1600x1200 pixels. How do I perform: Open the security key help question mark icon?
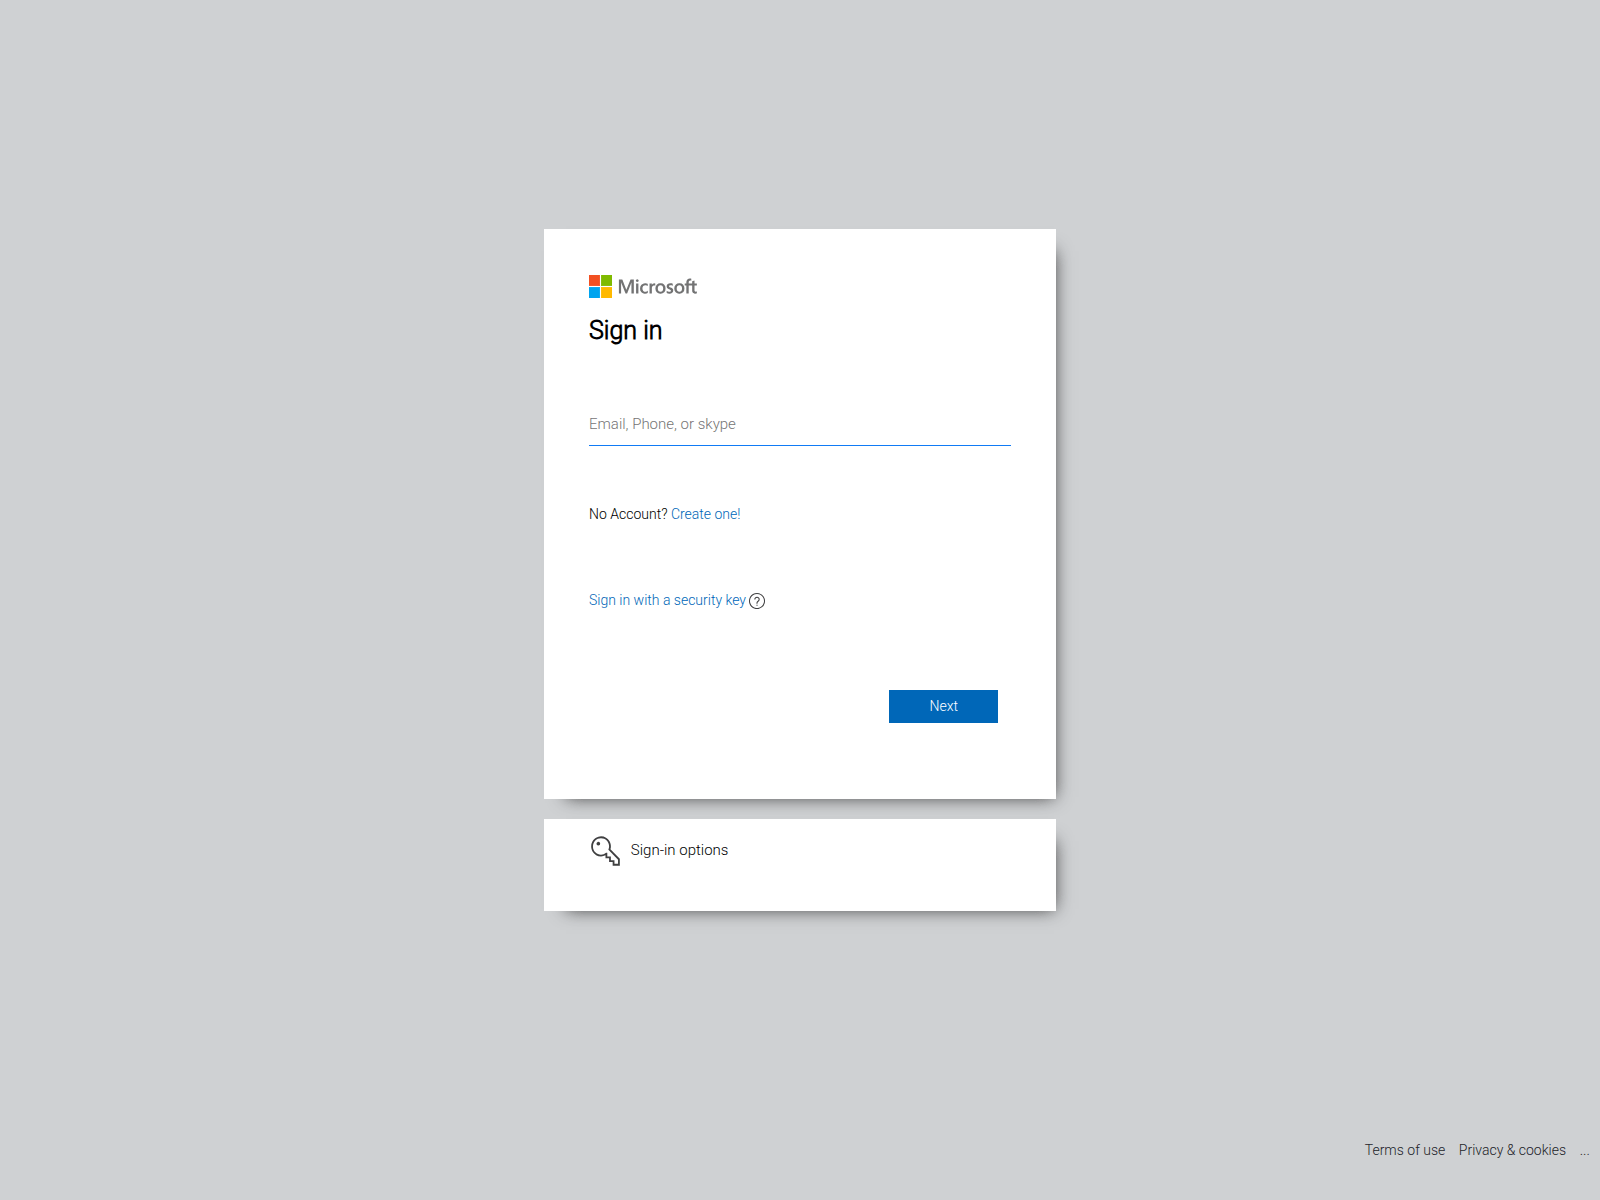point(757,601)
